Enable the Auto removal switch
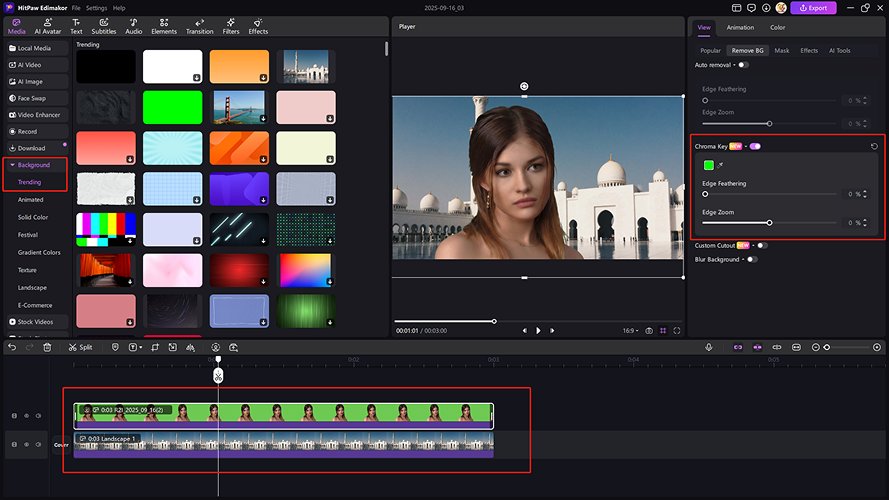 pyautogui.click(x=743, y=65)
